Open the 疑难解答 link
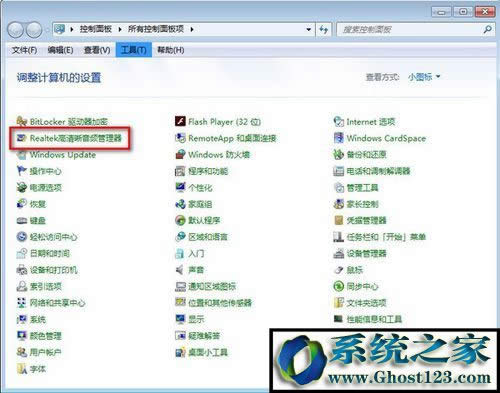The height and width of the screenshot is (393, 500). (x=204, y=336)
